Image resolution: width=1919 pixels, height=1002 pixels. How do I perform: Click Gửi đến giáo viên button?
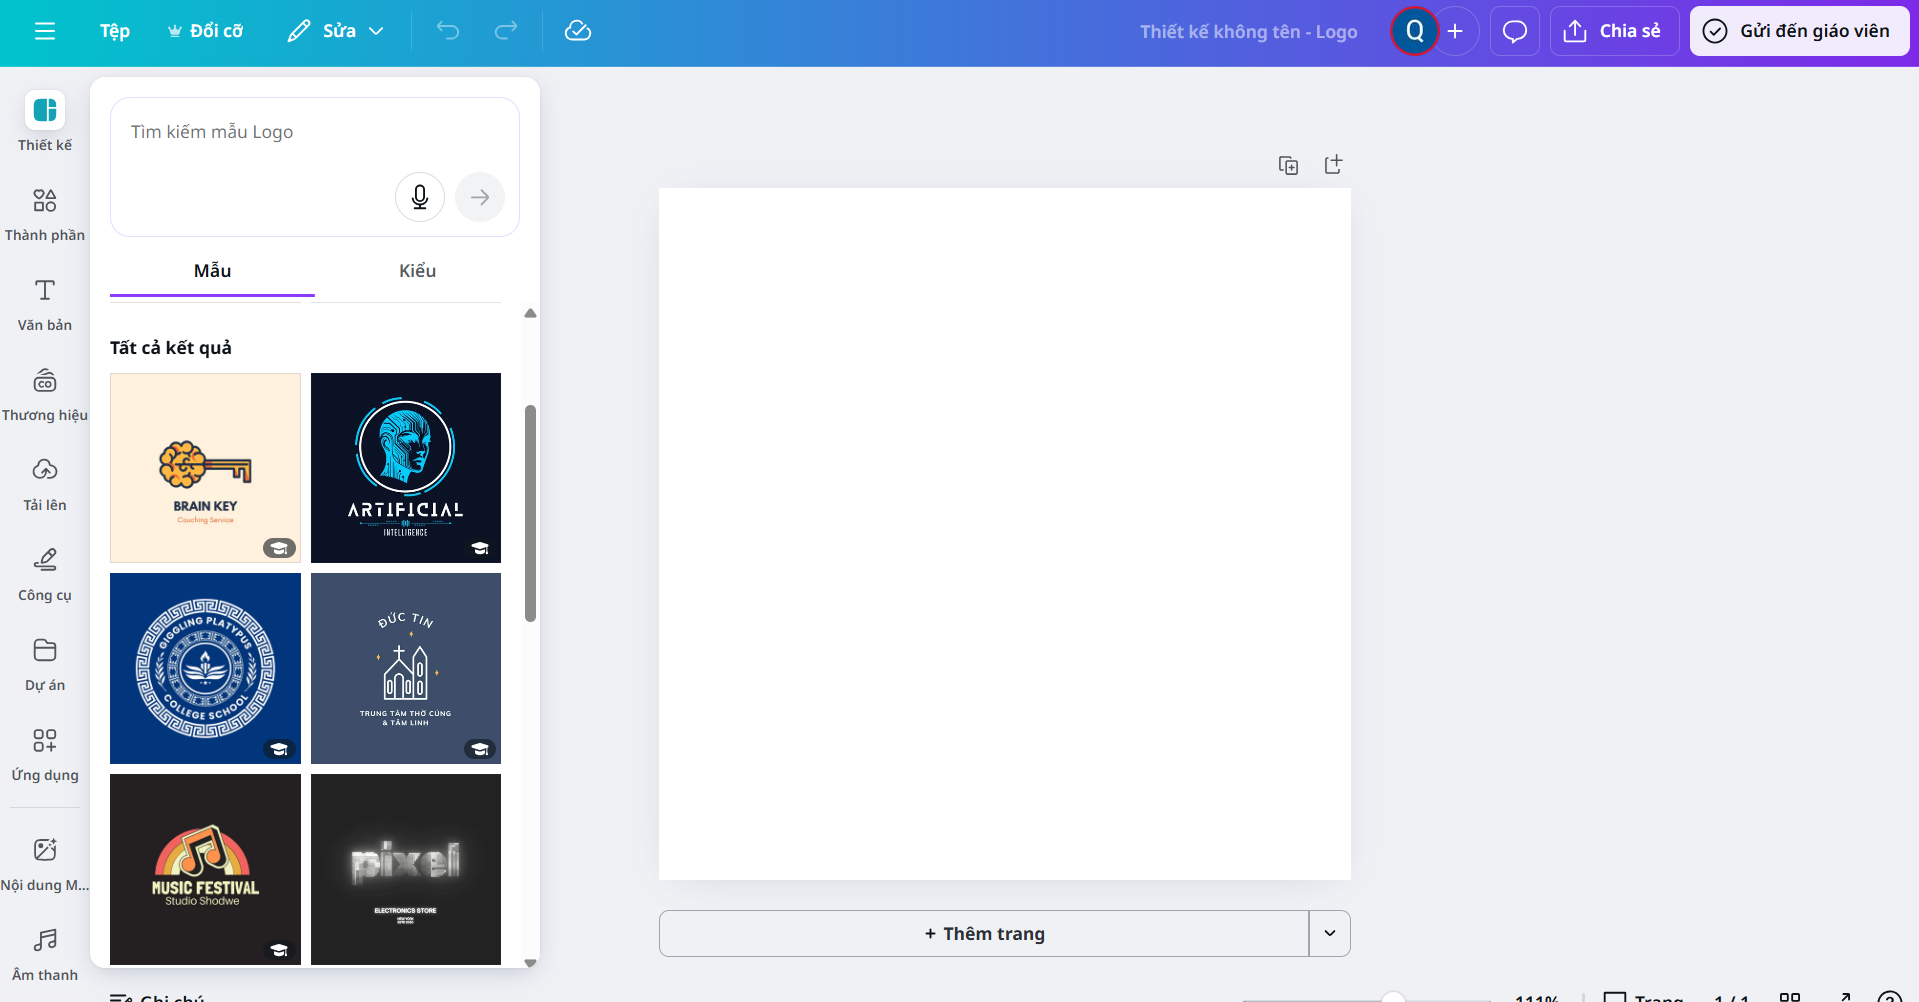[x=1799, y=31]
